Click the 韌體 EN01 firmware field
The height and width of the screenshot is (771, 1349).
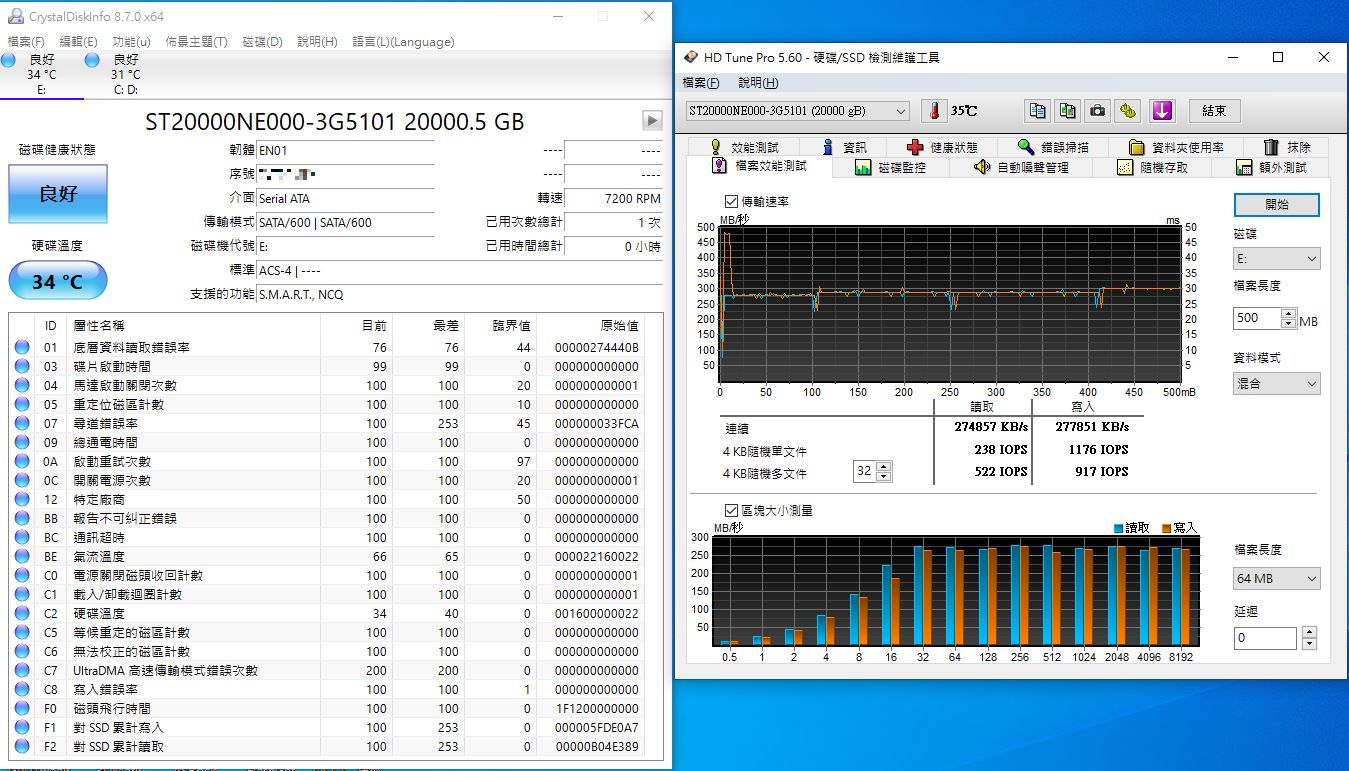click(345, 150)
